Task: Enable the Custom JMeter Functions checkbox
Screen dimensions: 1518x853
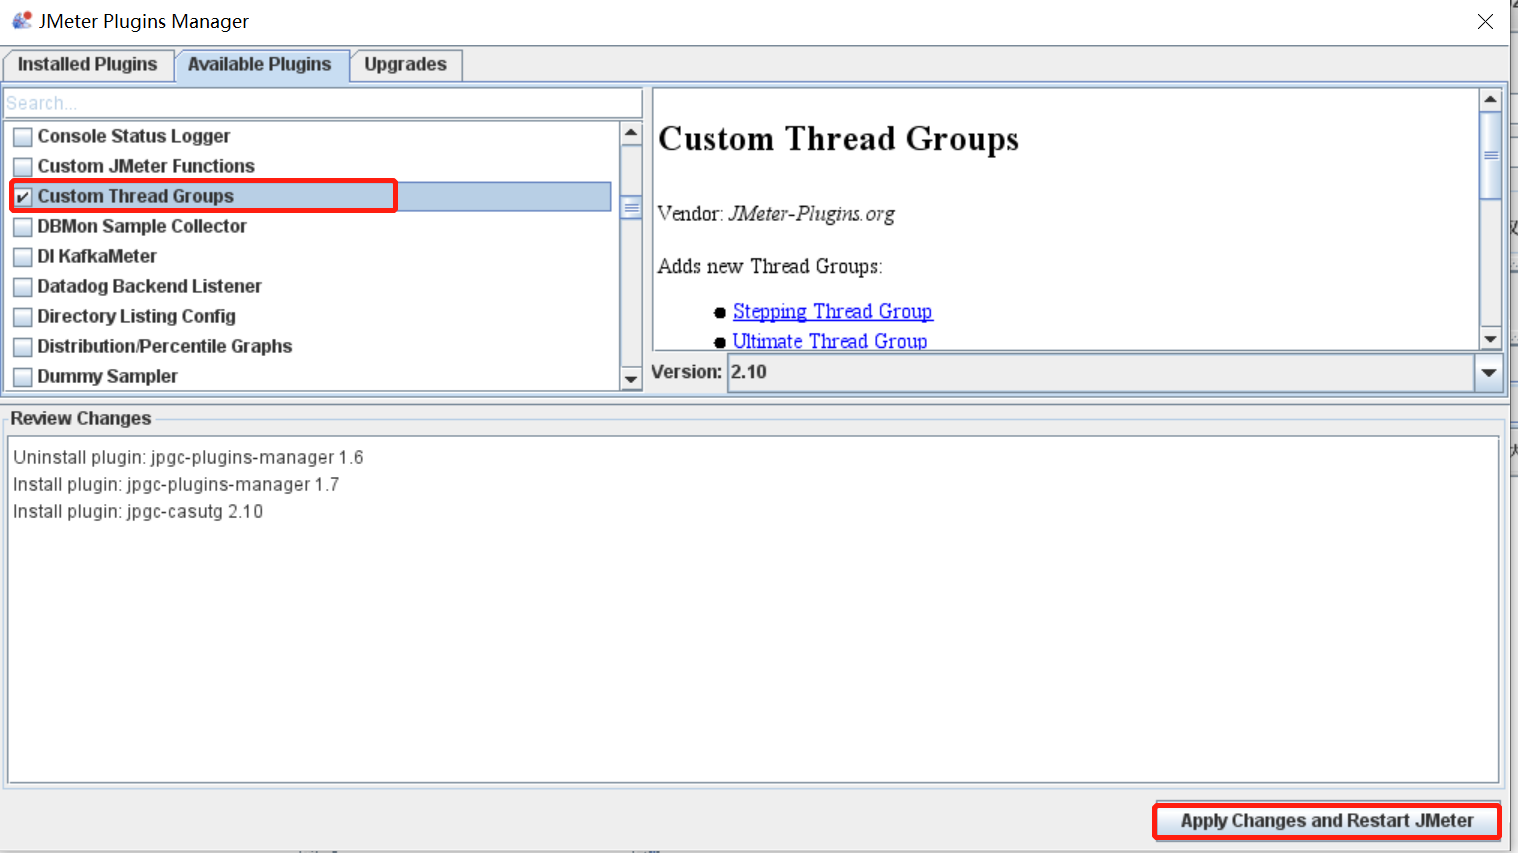Action: pyautogui.click(x=22, y=167)
